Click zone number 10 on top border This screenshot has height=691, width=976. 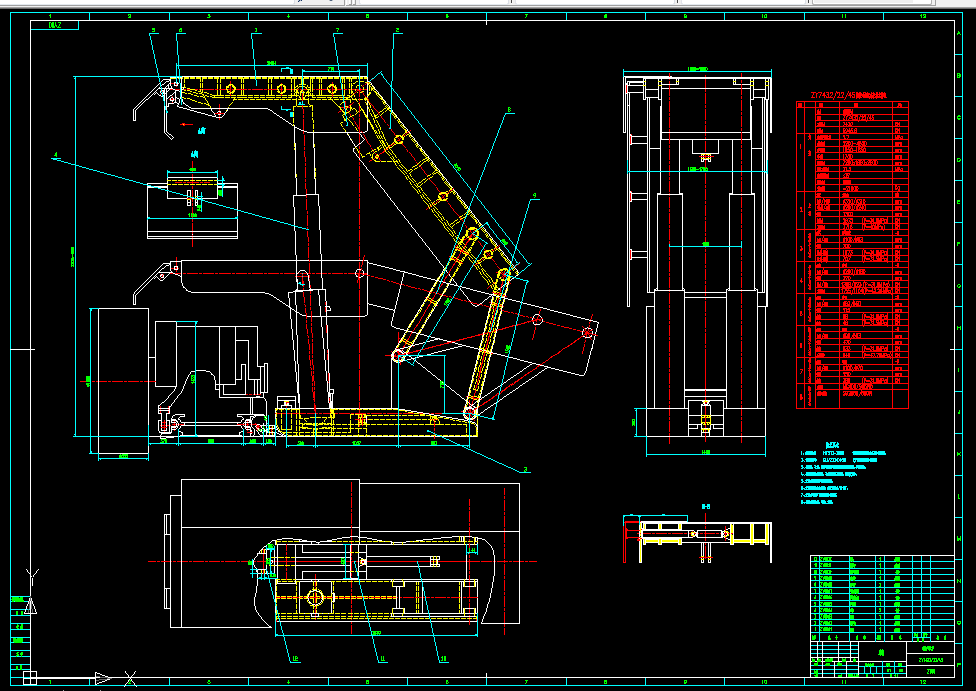[x=764, y=16]
